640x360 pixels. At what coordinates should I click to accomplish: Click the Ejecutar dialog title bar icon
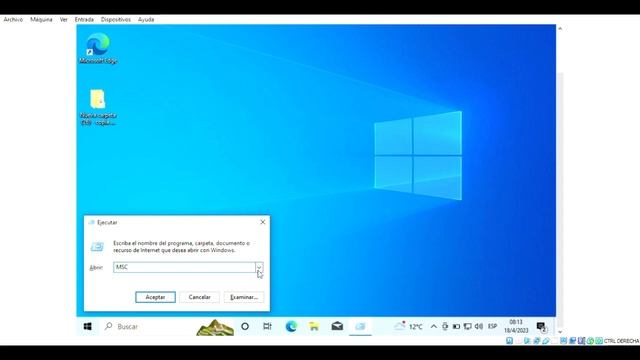[x=91, y=222]
